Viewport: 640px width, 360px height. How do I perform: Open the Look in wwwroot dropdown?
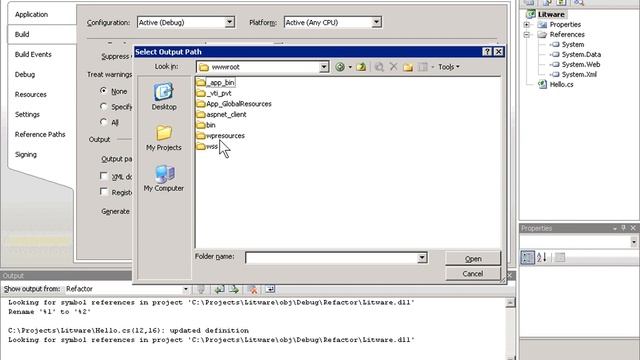pyautogui.click(x=324, y=67)
